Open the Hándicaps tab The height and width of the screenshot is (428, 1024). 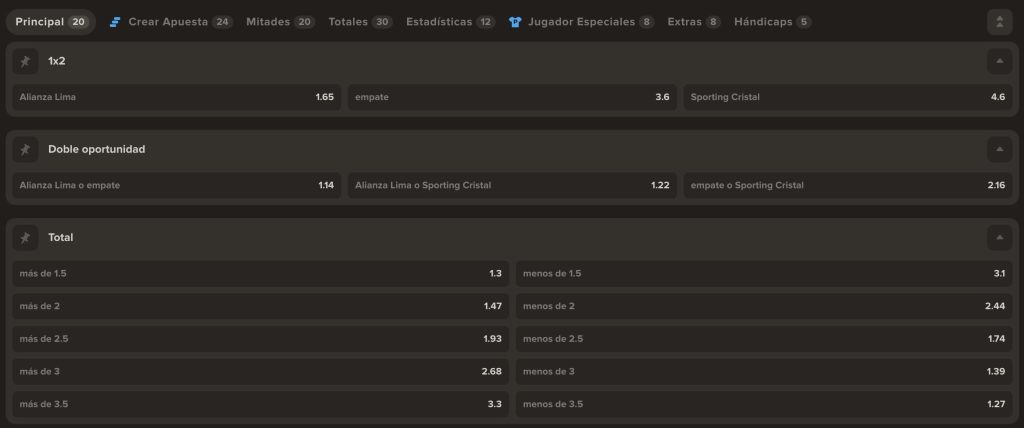coord(773,22)
